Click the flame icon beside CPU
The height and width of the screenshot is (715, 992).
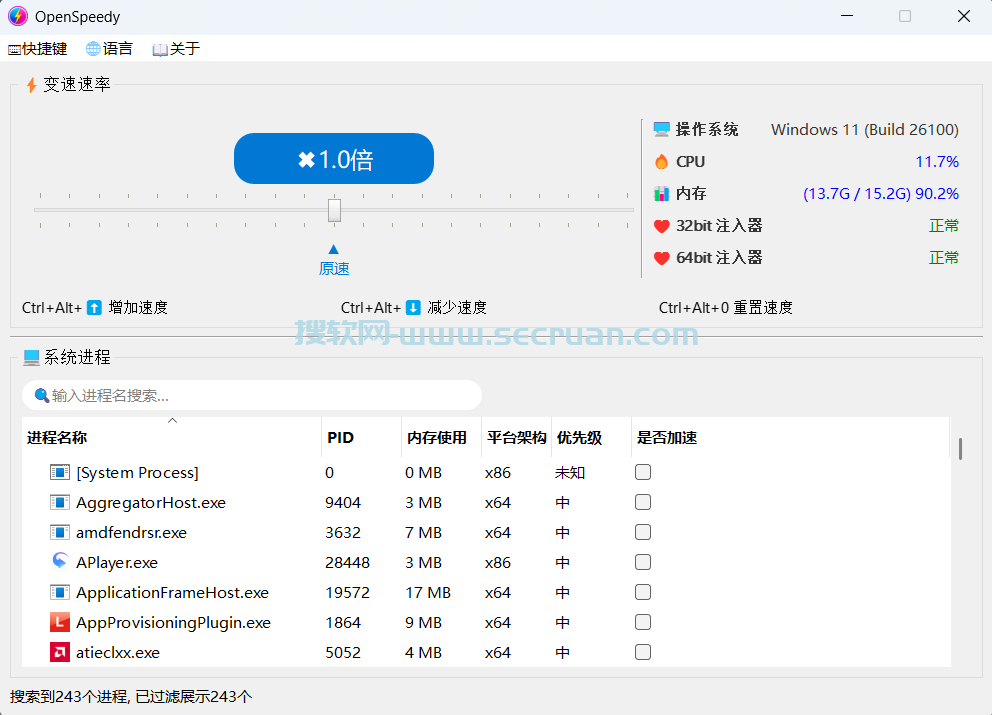point(662,162)
